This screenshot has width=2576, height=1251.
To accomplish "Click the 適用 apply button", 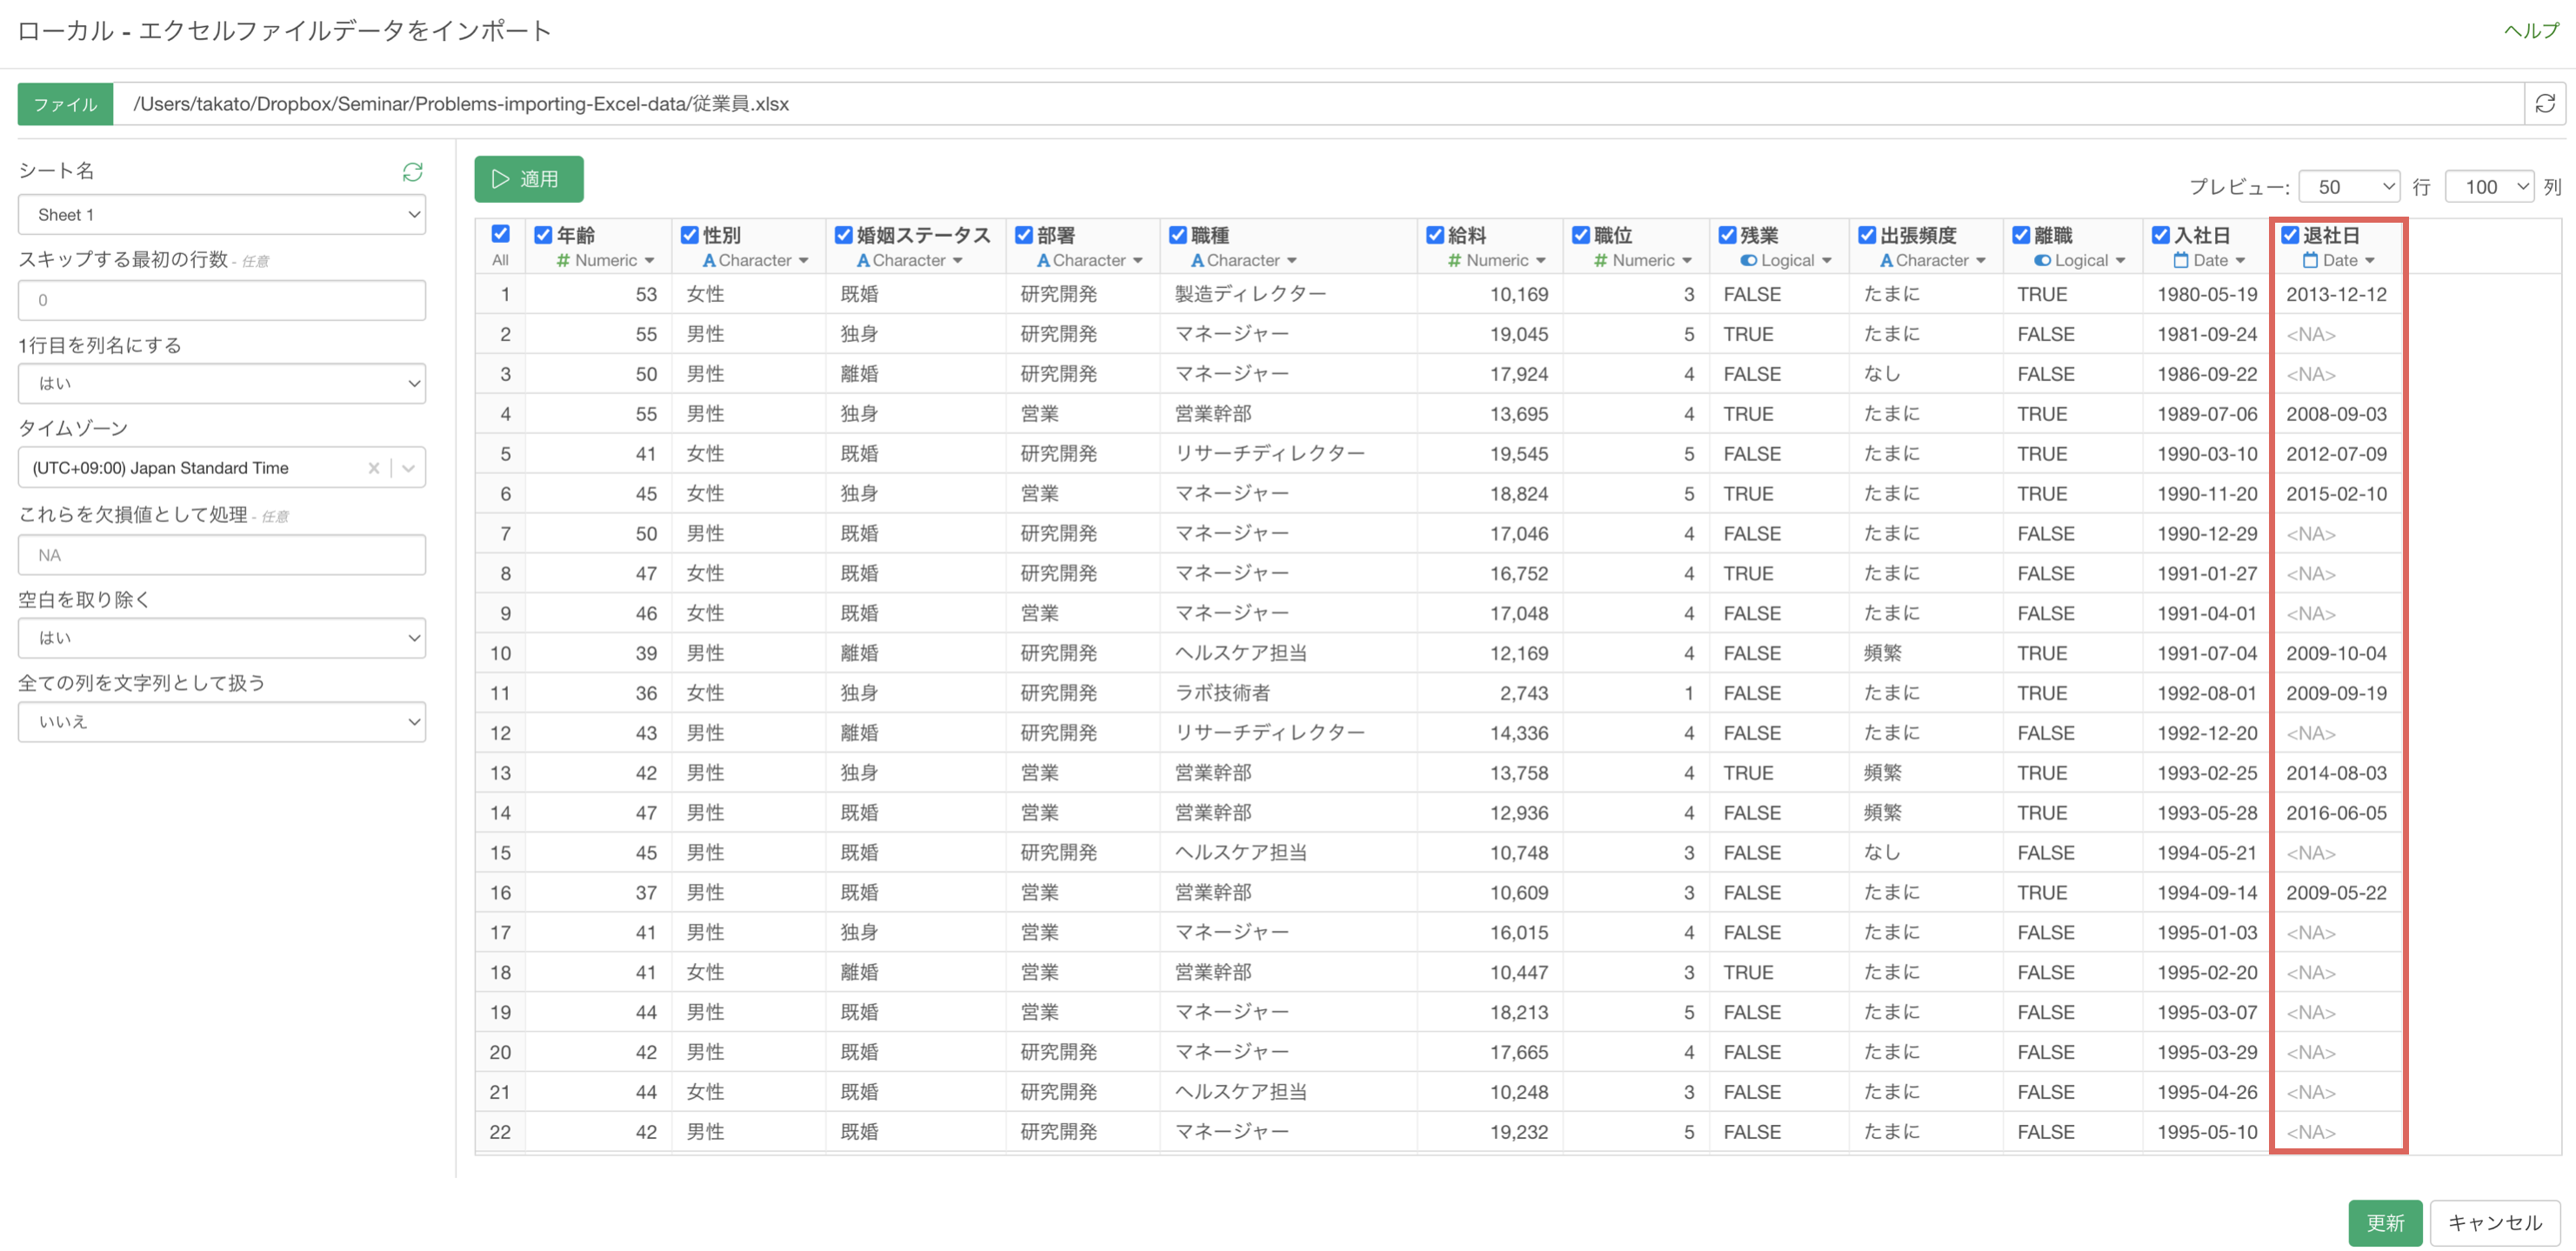I will point(529,179).
